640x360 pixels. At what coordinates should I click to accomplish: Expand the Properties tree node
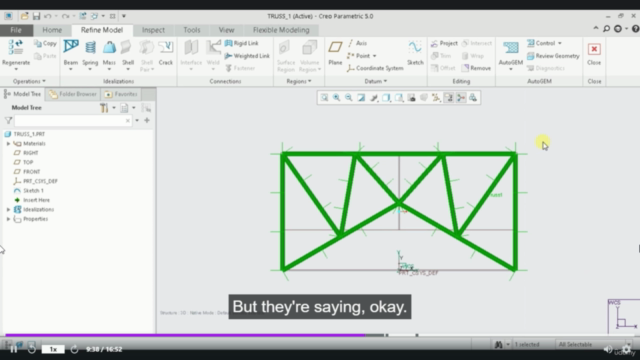[8, 219]
